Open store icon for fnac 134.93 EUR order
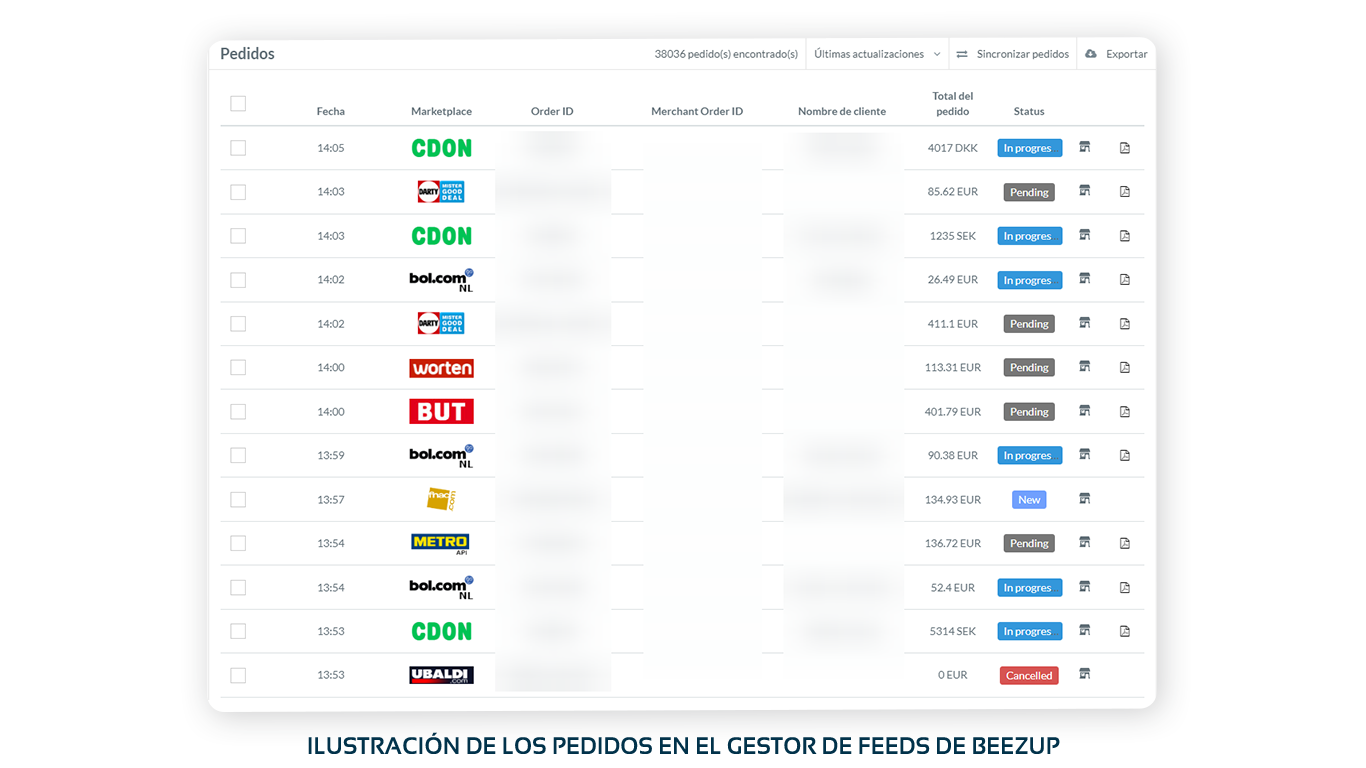The width and height of the screenshot is (1366, 768). (1084, 499)
